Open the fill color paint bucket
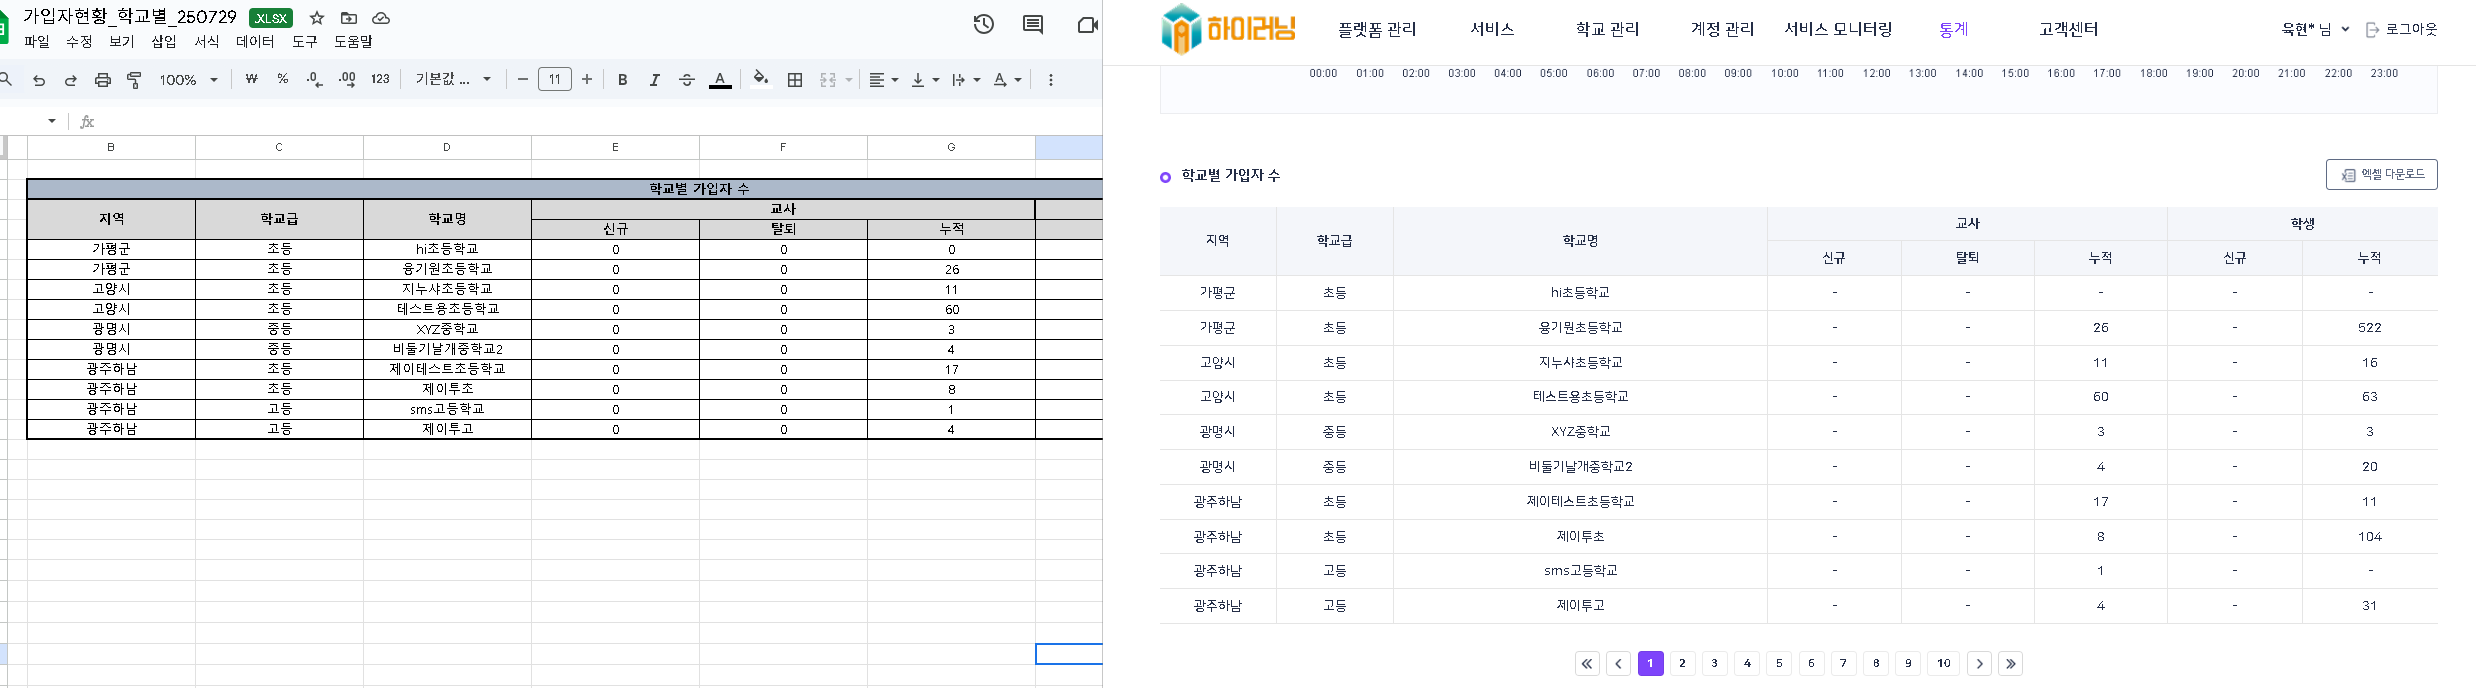 [761, 79]
